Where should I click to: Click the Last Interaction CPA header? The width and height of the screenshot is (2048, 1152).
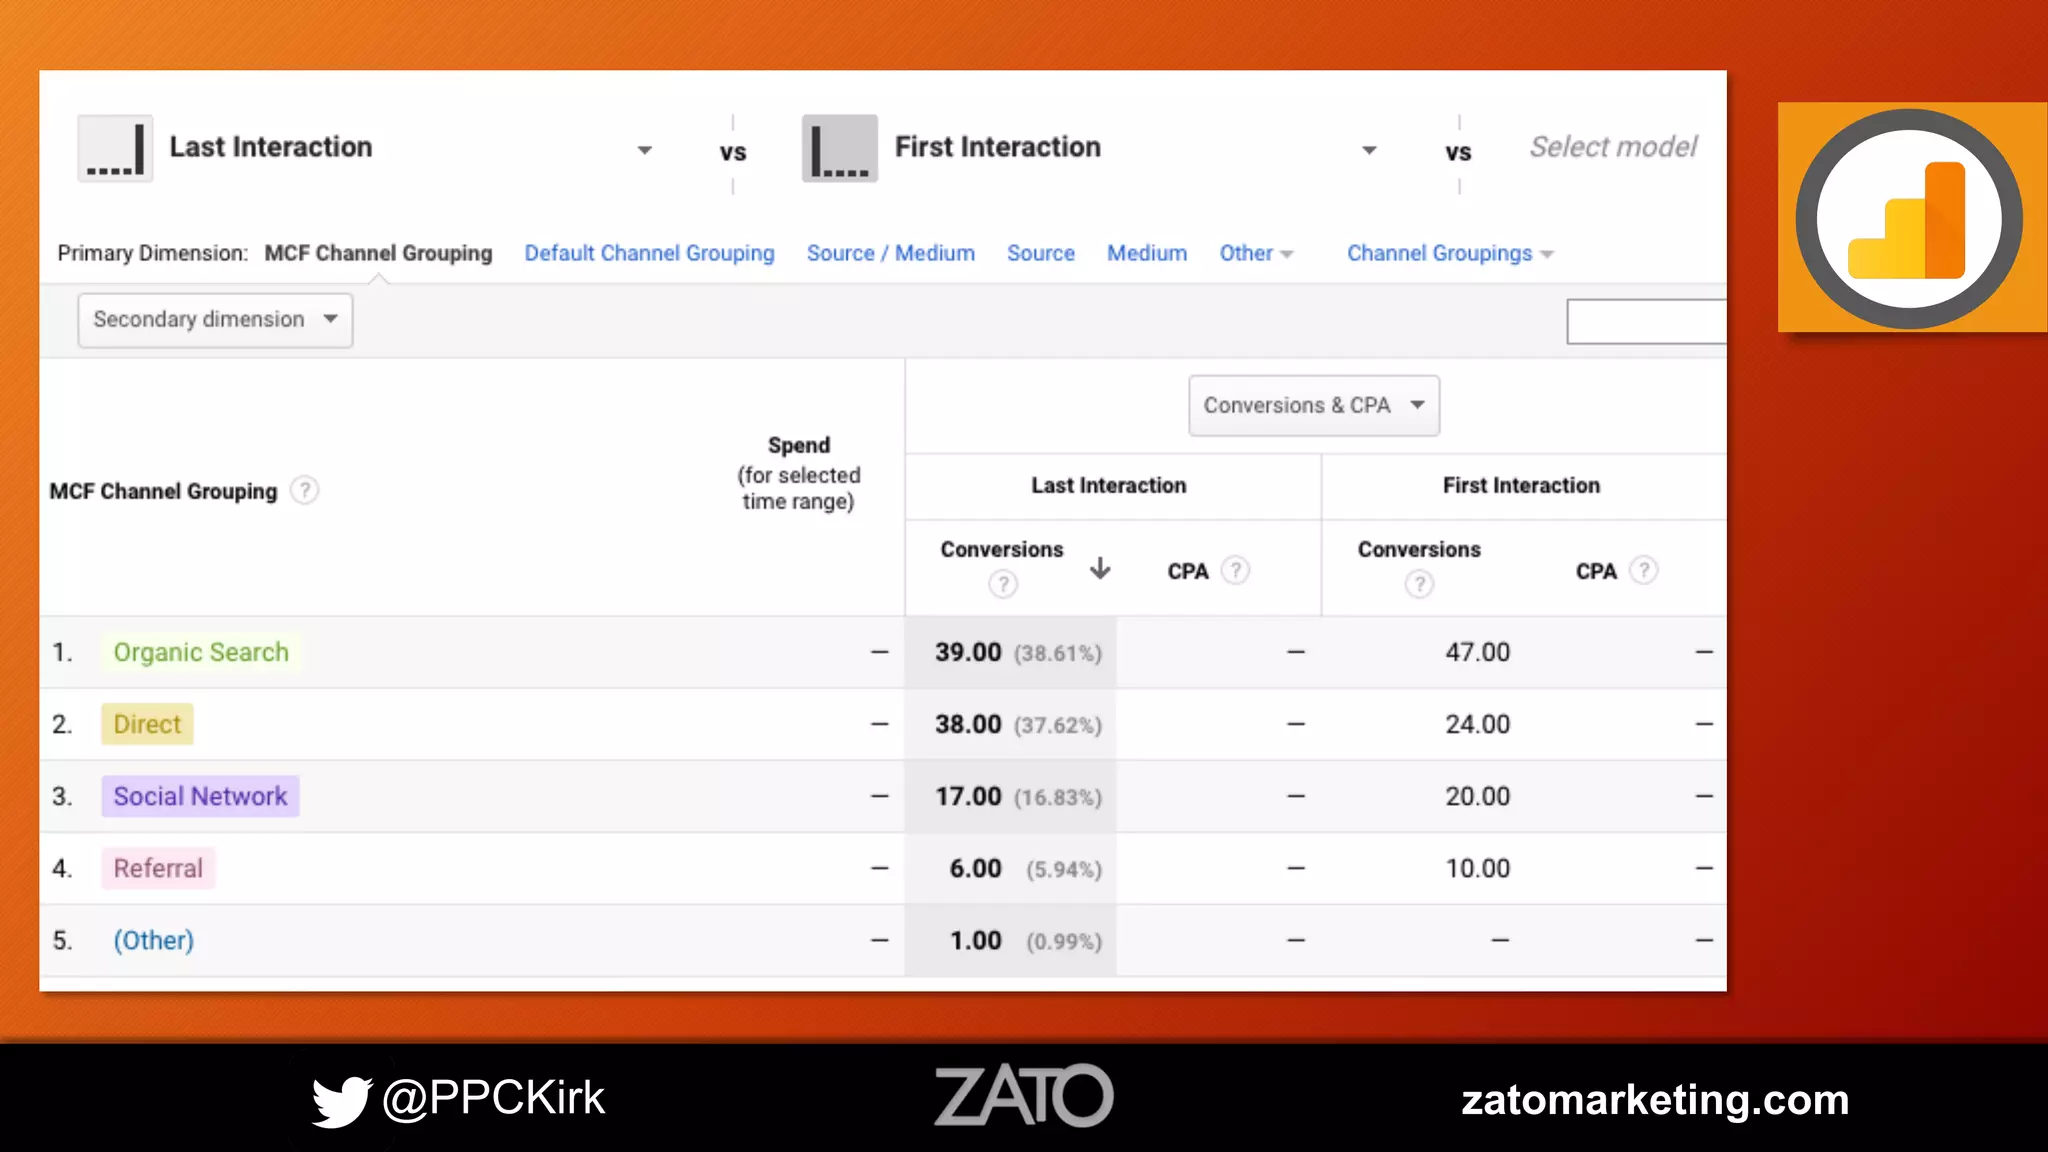coord(1187,571)
